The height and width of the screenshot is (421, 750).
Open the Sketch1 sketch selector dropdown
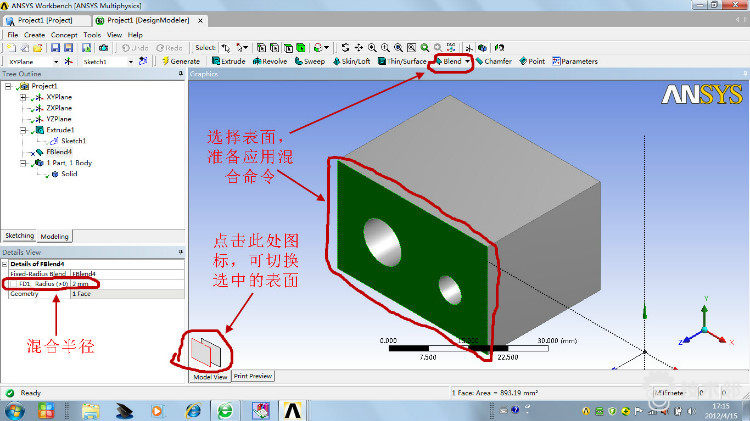tap(131, 62)
